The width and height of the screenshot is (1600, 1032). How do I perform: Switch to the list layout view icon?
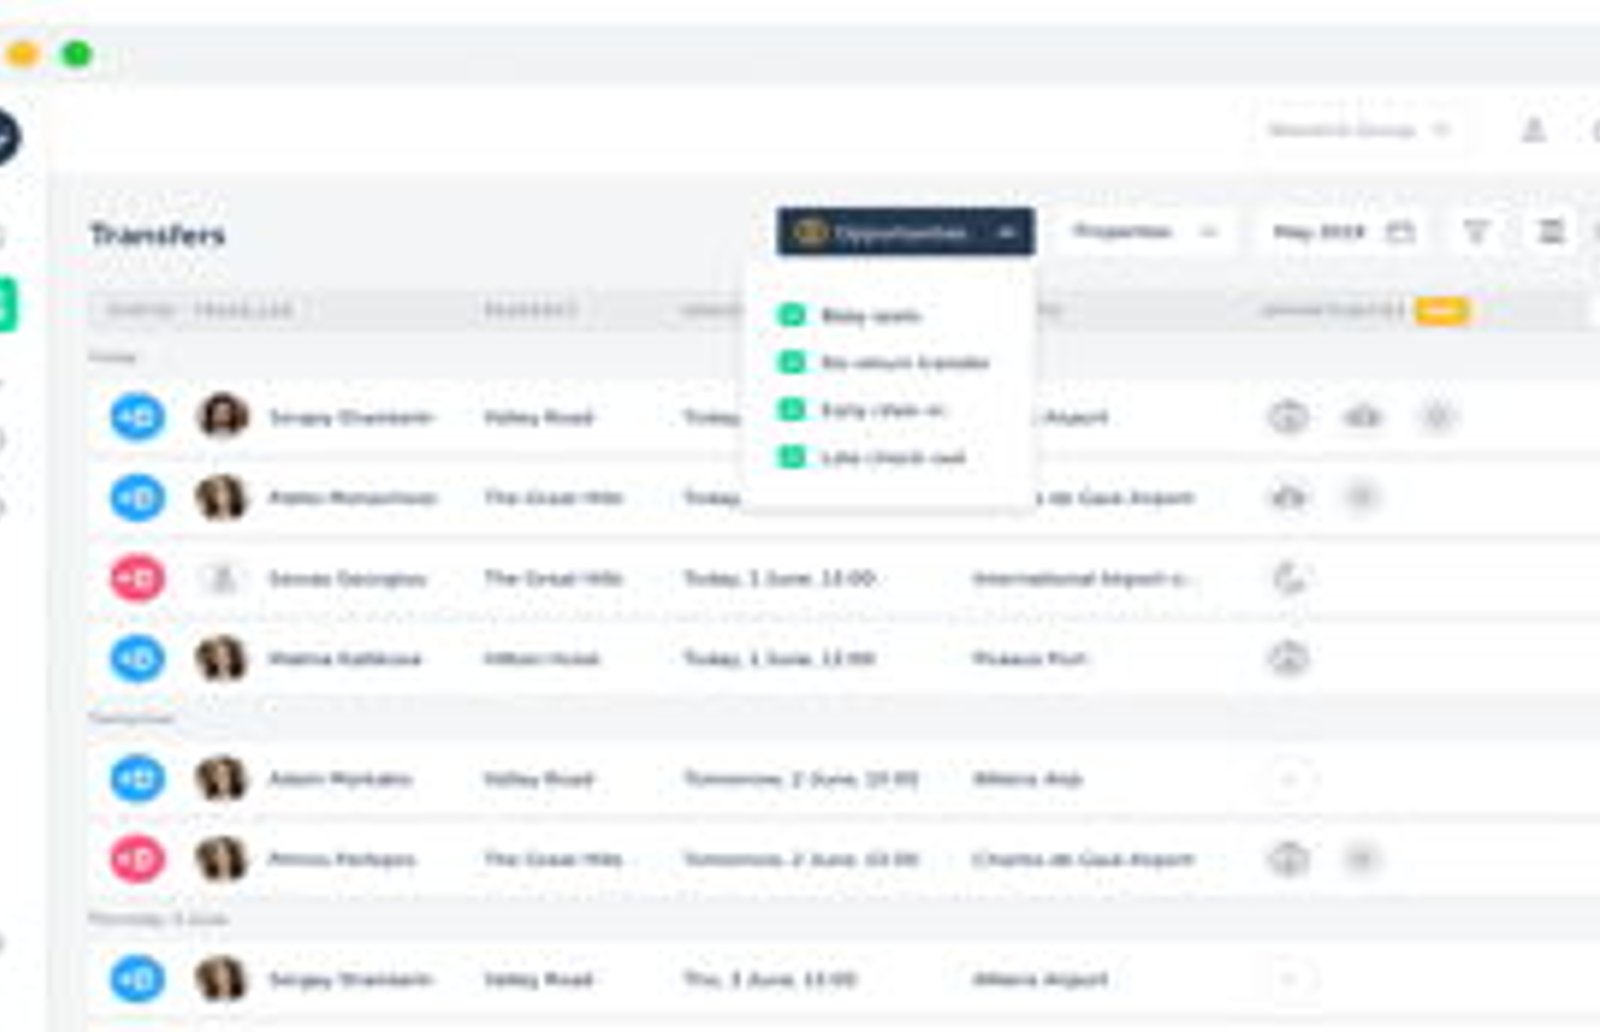(1551, 232)
